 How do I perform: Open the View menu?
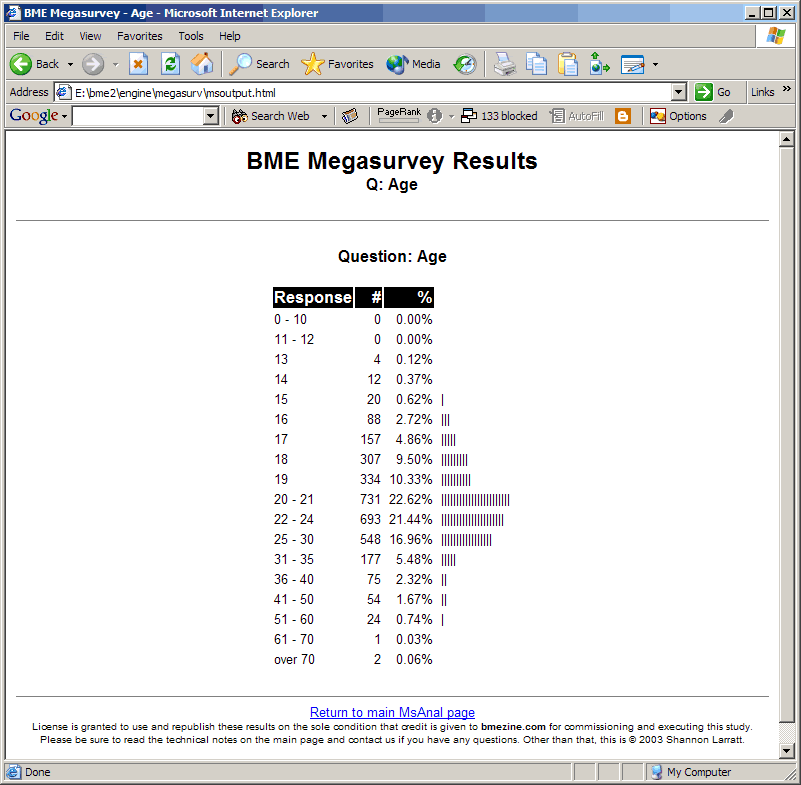click(91, 36)
